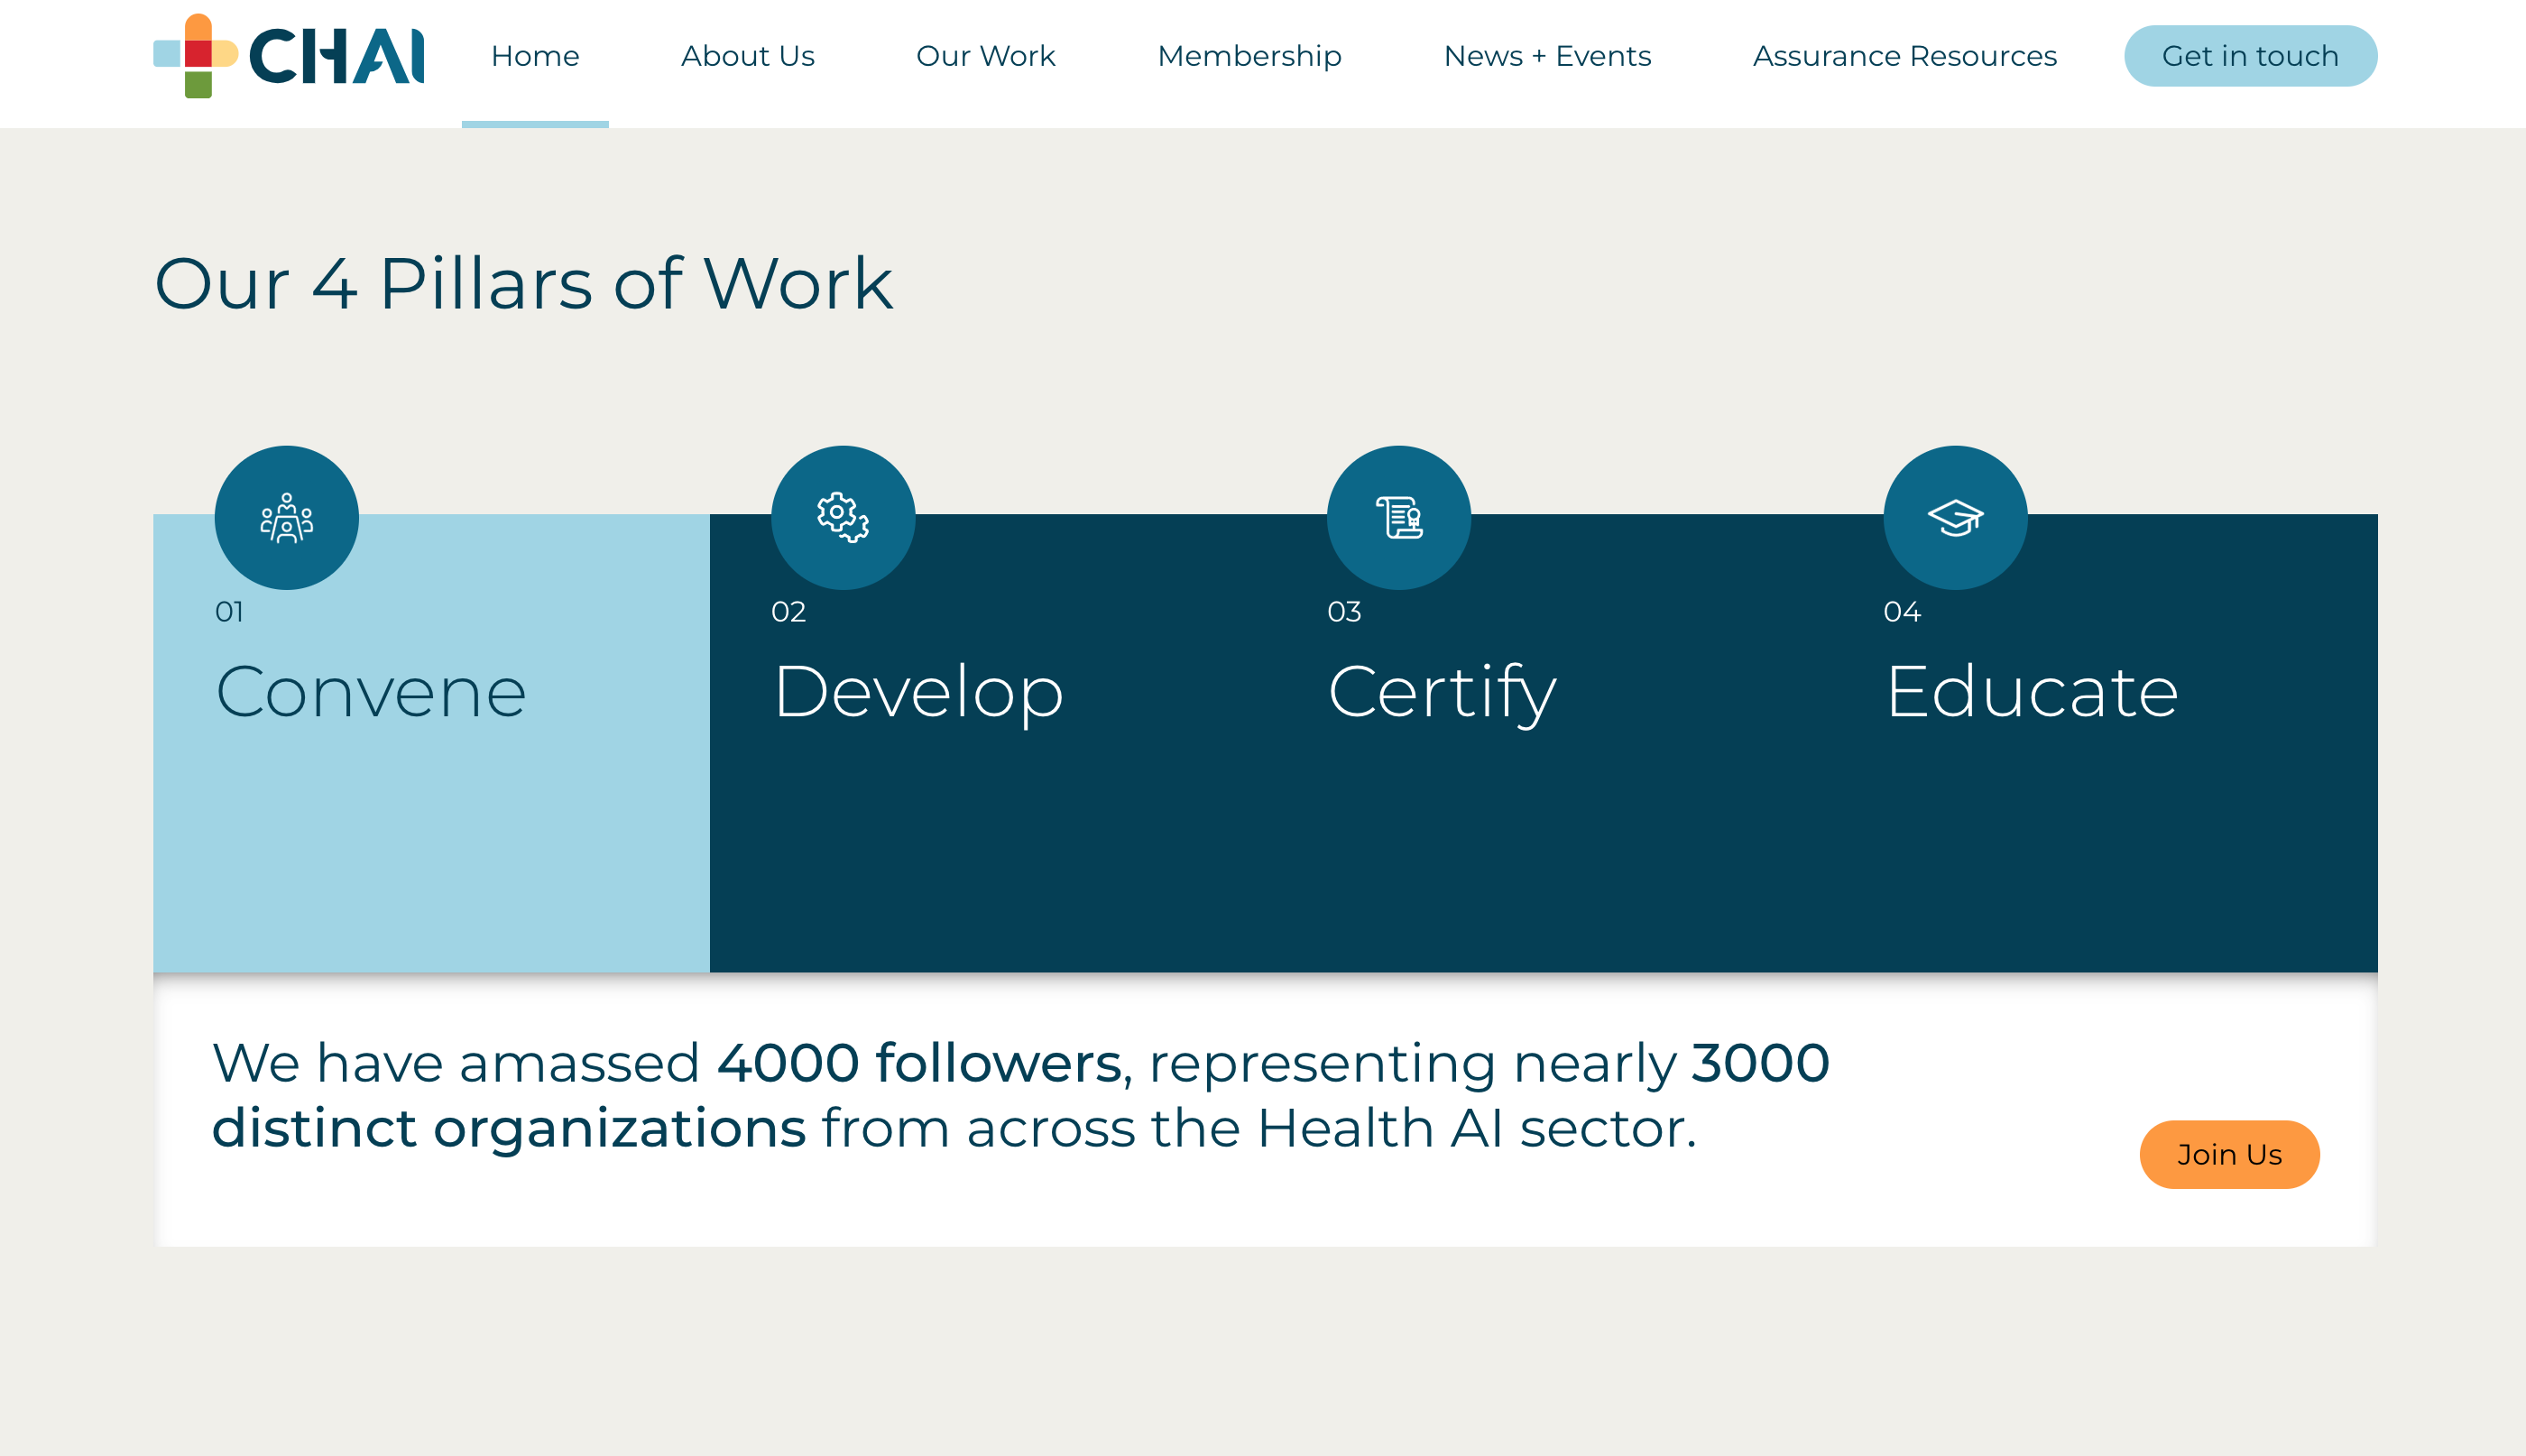Click the 01 number label on Convene
Screen dimensions: 2526x1456
pyautogui.click(x=229, y=612)
